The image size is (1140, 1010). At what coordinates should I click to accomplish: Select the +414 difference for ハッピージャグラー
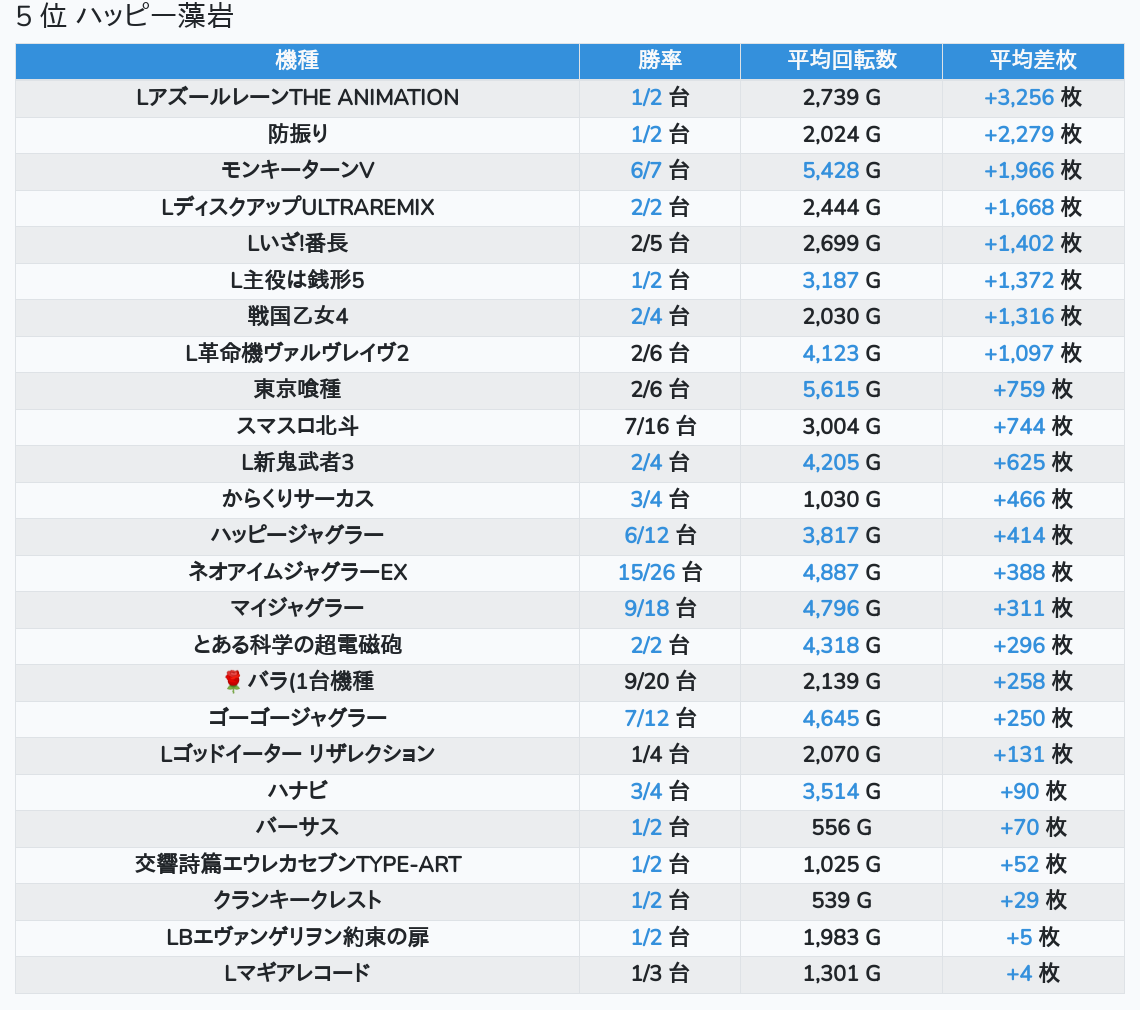click(1019, 536)
